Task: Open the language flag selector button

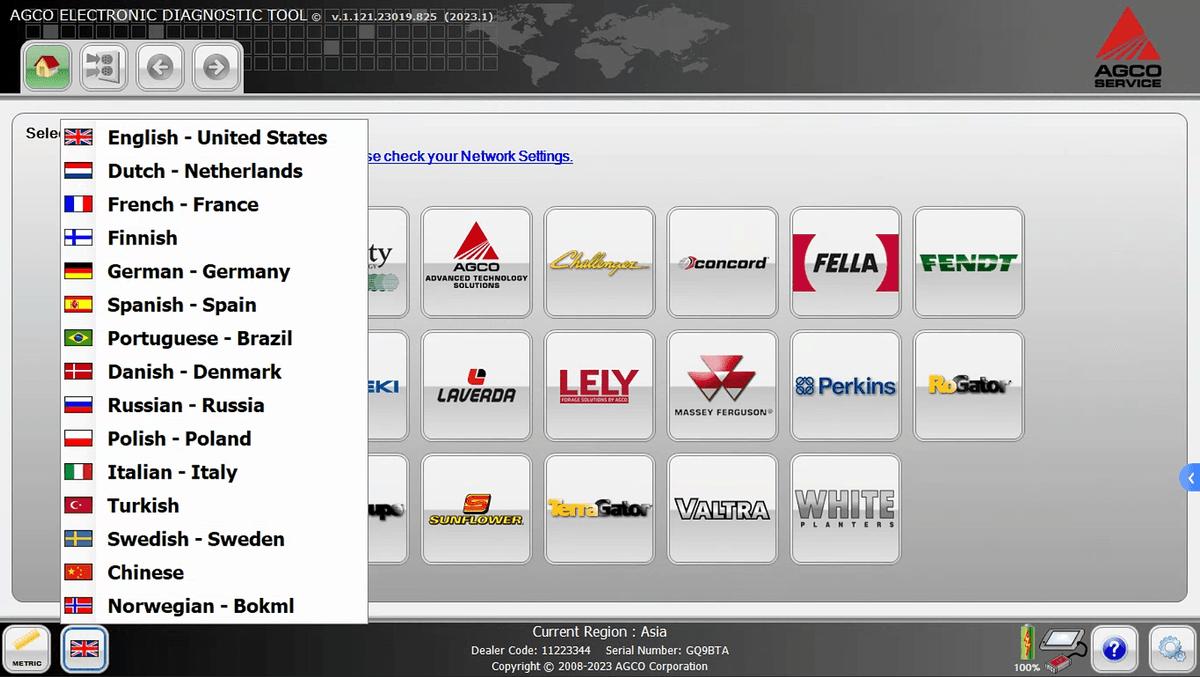Action: tap(84, 650)
